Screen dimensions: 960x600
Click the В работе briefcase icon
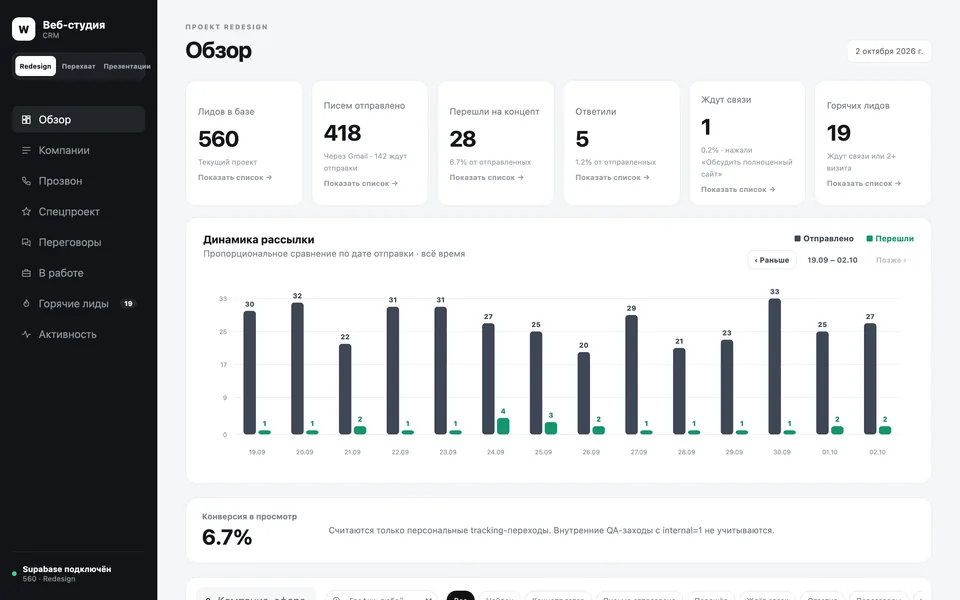[26, 272]
